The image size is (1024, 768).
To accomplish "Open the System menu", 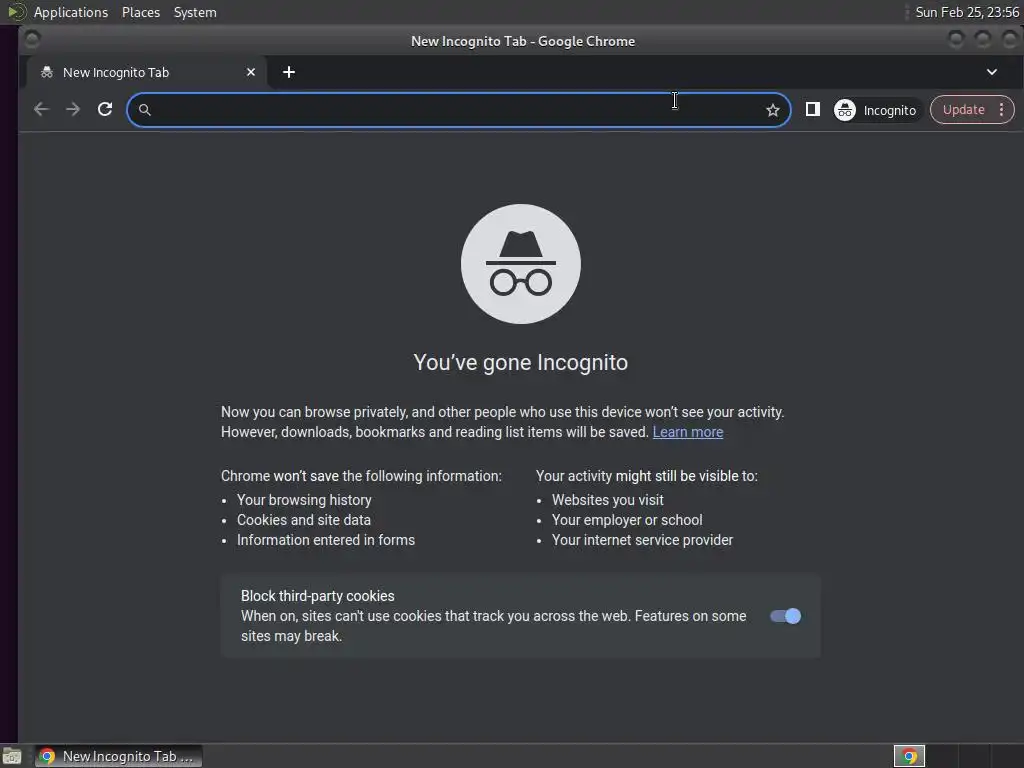I will 195,12.
